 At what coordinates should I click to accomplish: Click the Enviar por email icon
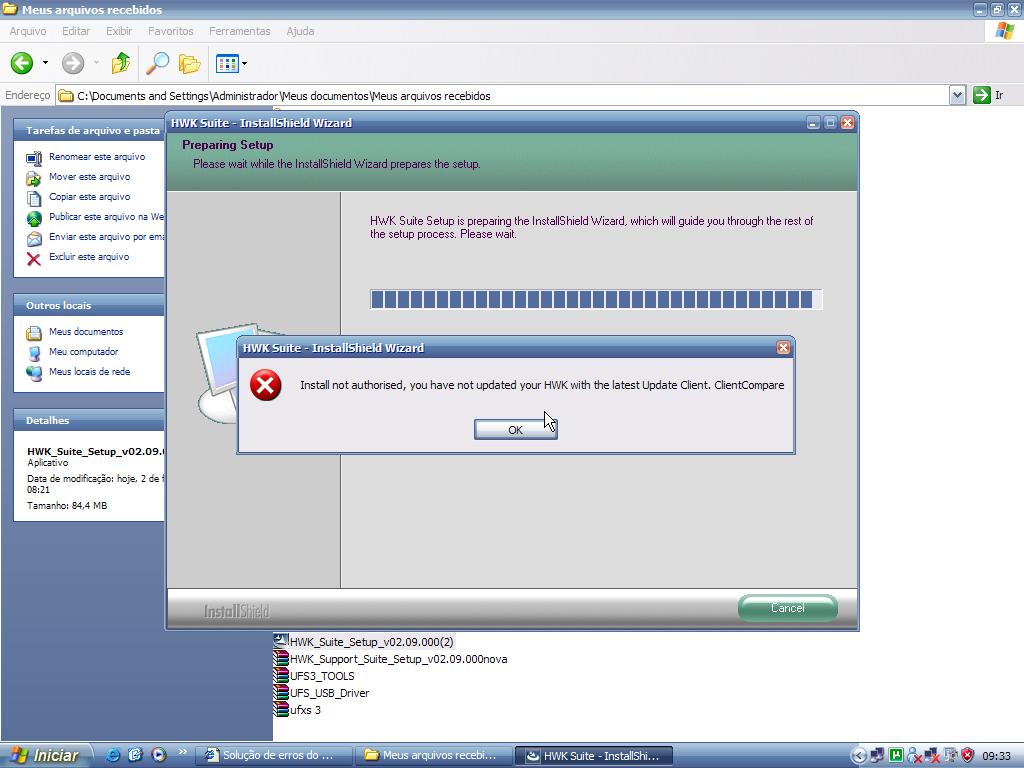pyautogui.click(x=34, y=238)
